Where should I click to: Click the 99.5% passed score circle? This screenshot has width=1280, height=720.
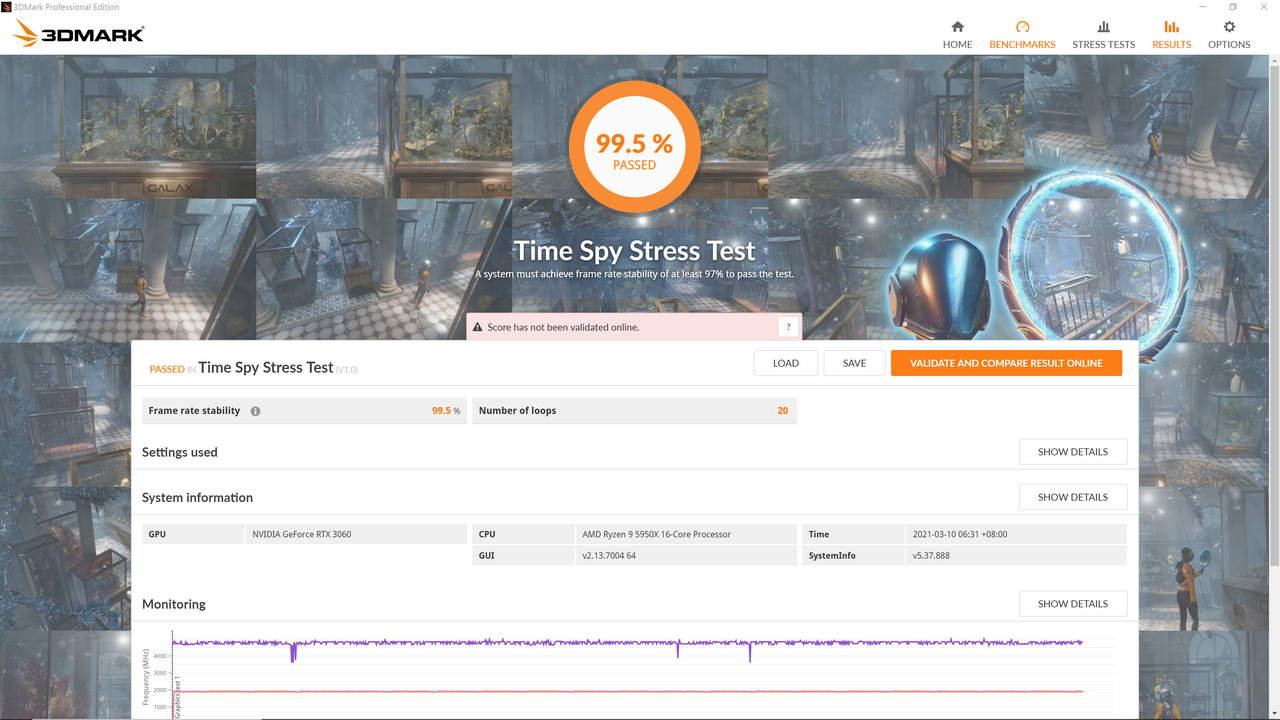tap(634, 147)
